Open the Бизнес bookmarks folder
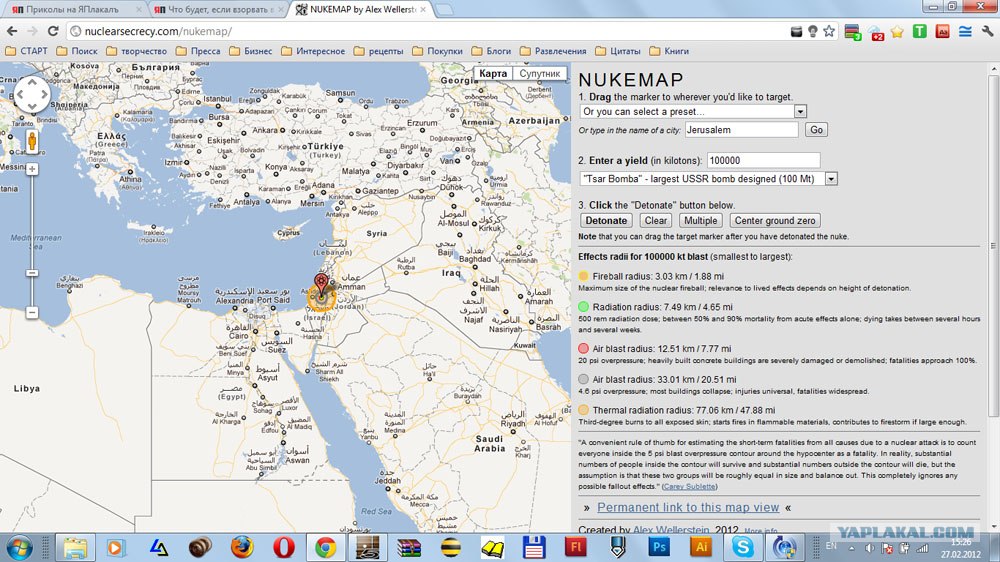This screenshot has width=1000, height=562. [x=251, y=51]
